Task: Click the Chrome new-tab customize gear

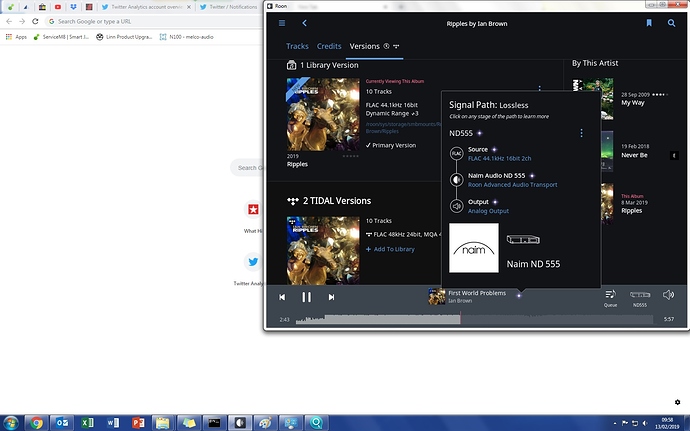Action: 678,402
